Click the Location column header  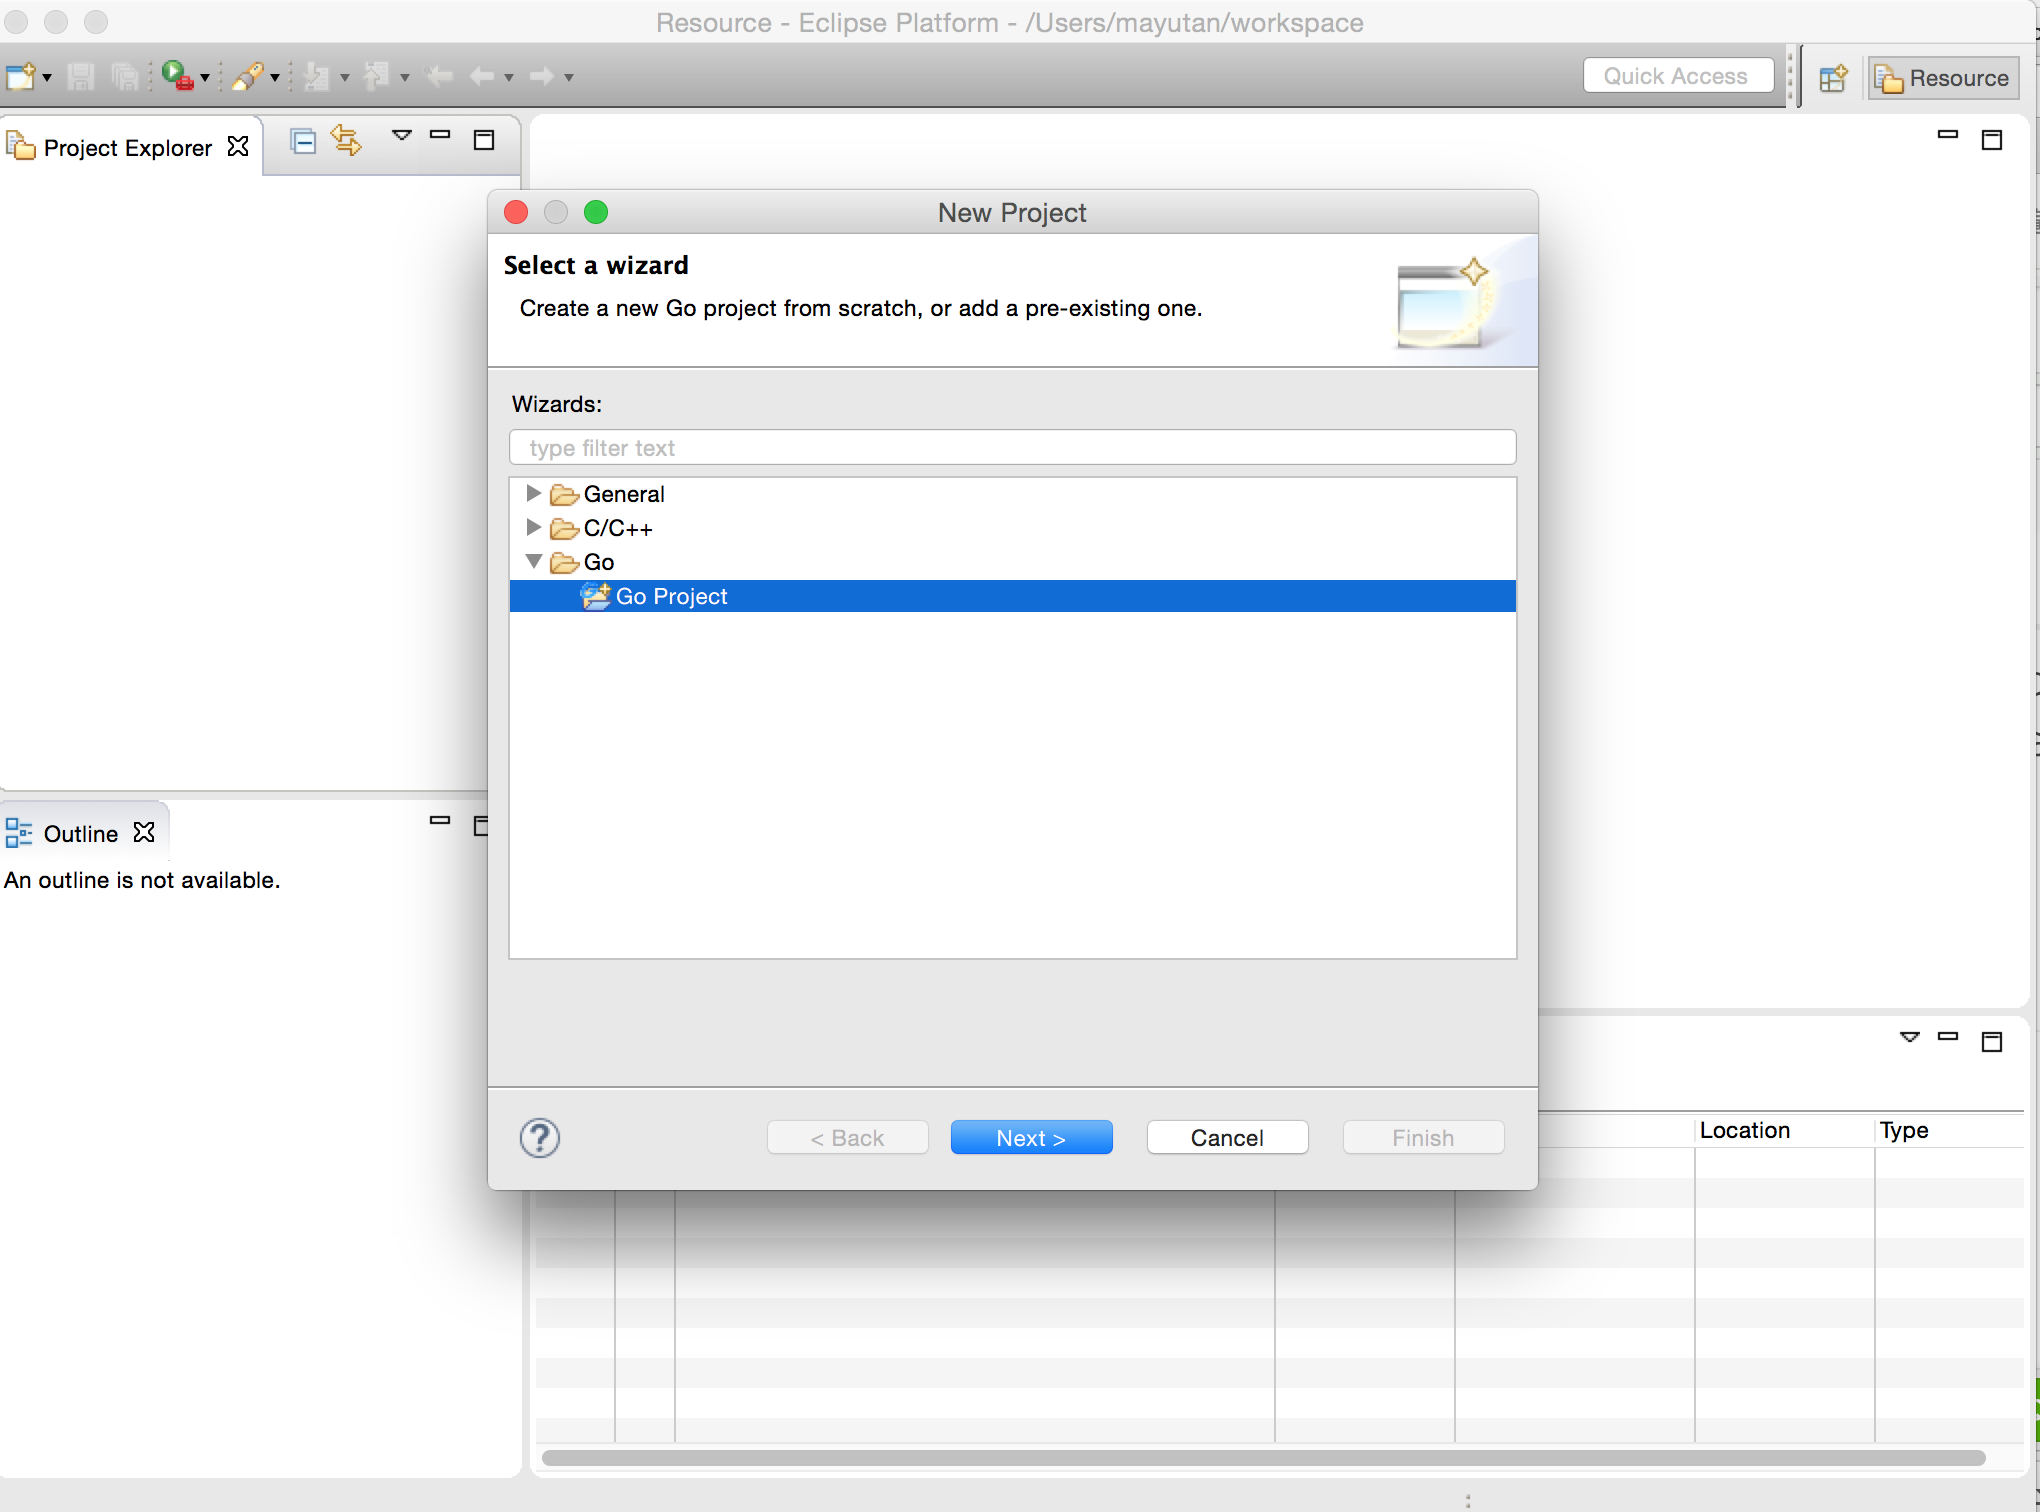[1784, 1130]
